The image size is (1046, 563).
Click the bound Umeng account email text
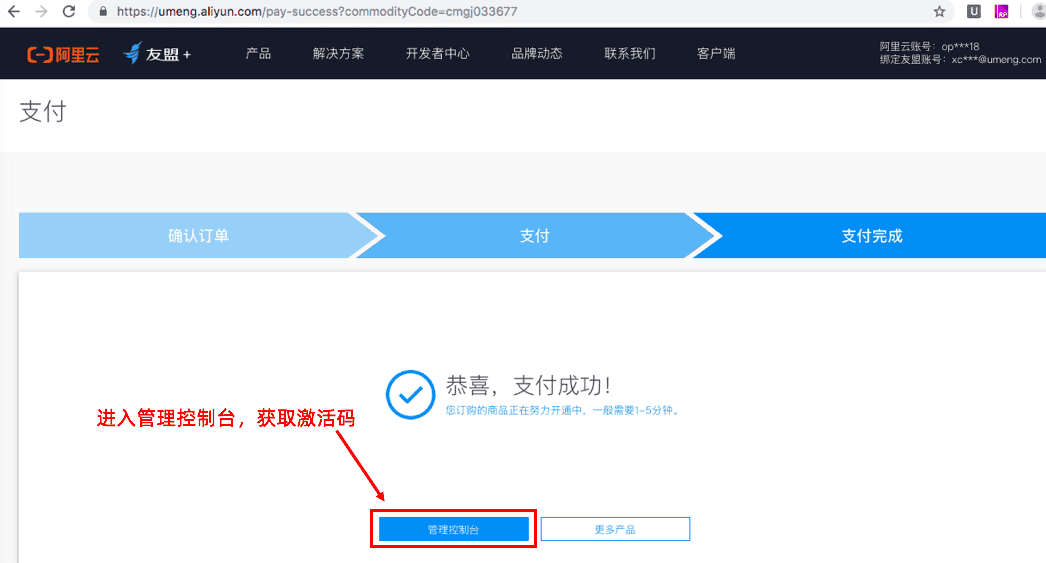(960, 59)
